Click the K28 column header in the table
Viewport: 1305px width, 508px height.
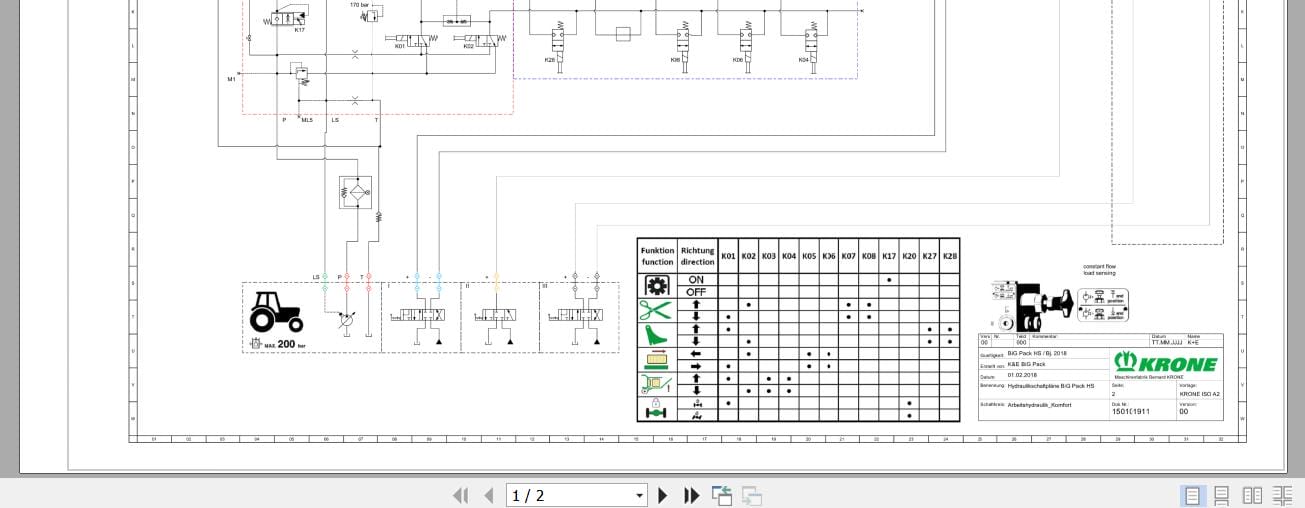(x=949, y=256)
